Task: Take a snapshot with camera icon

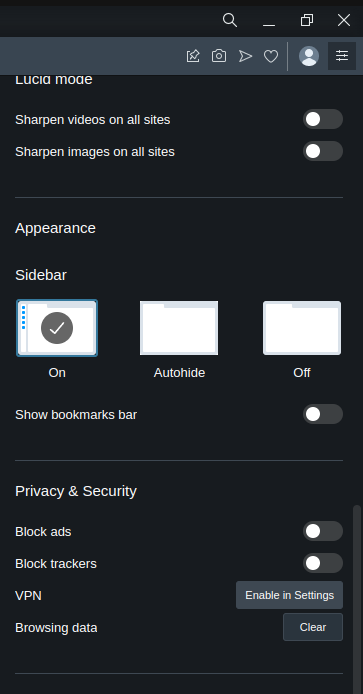Action: coord(219,56)
